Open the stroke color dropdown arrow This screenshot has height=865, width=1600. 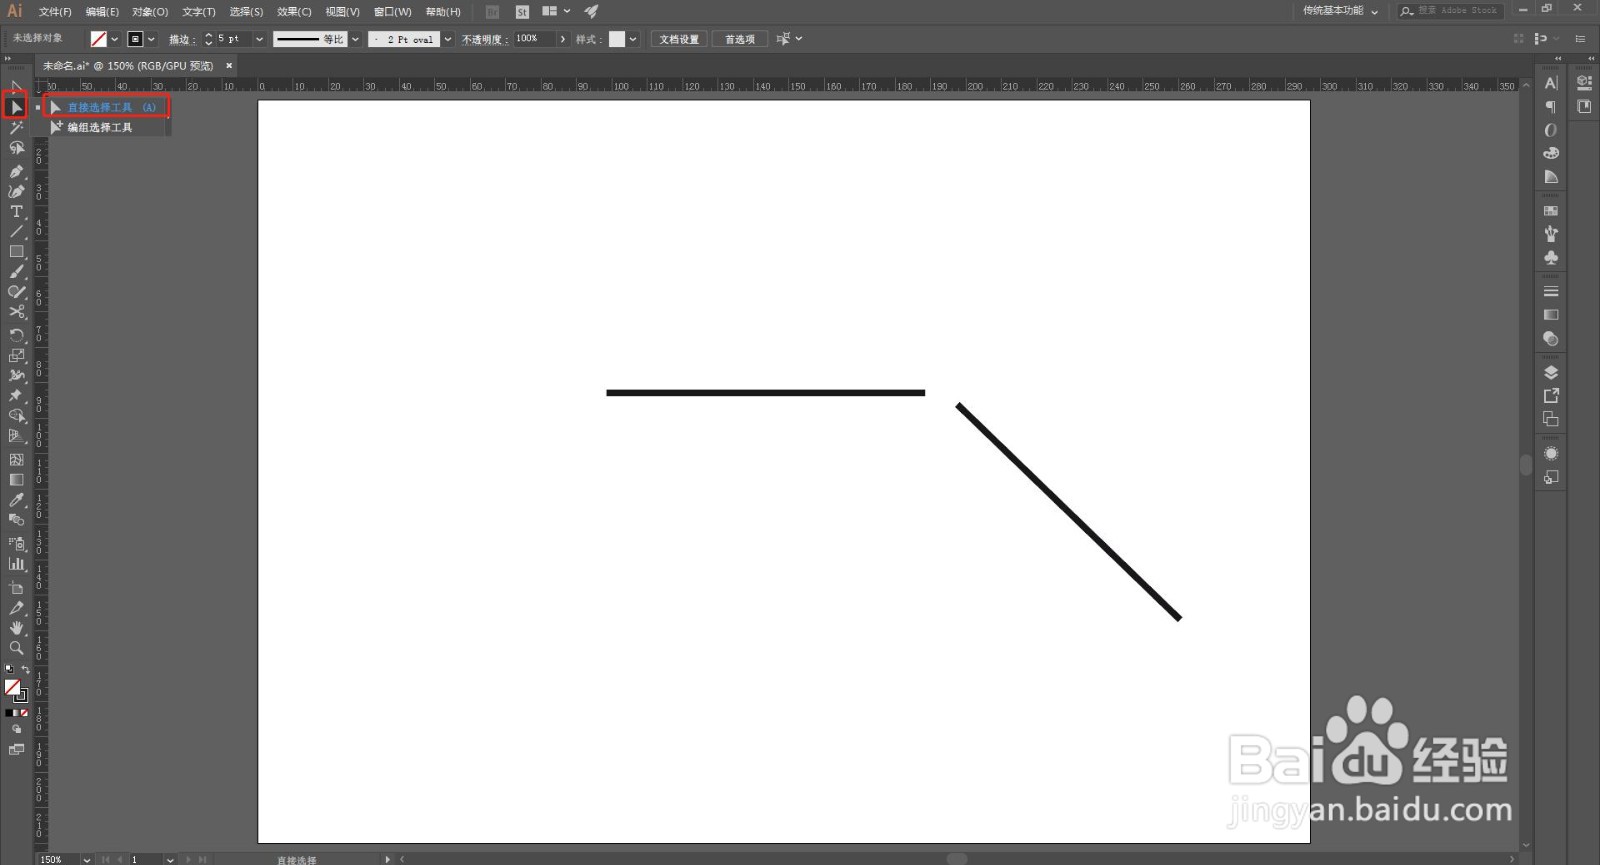[151, 39]
